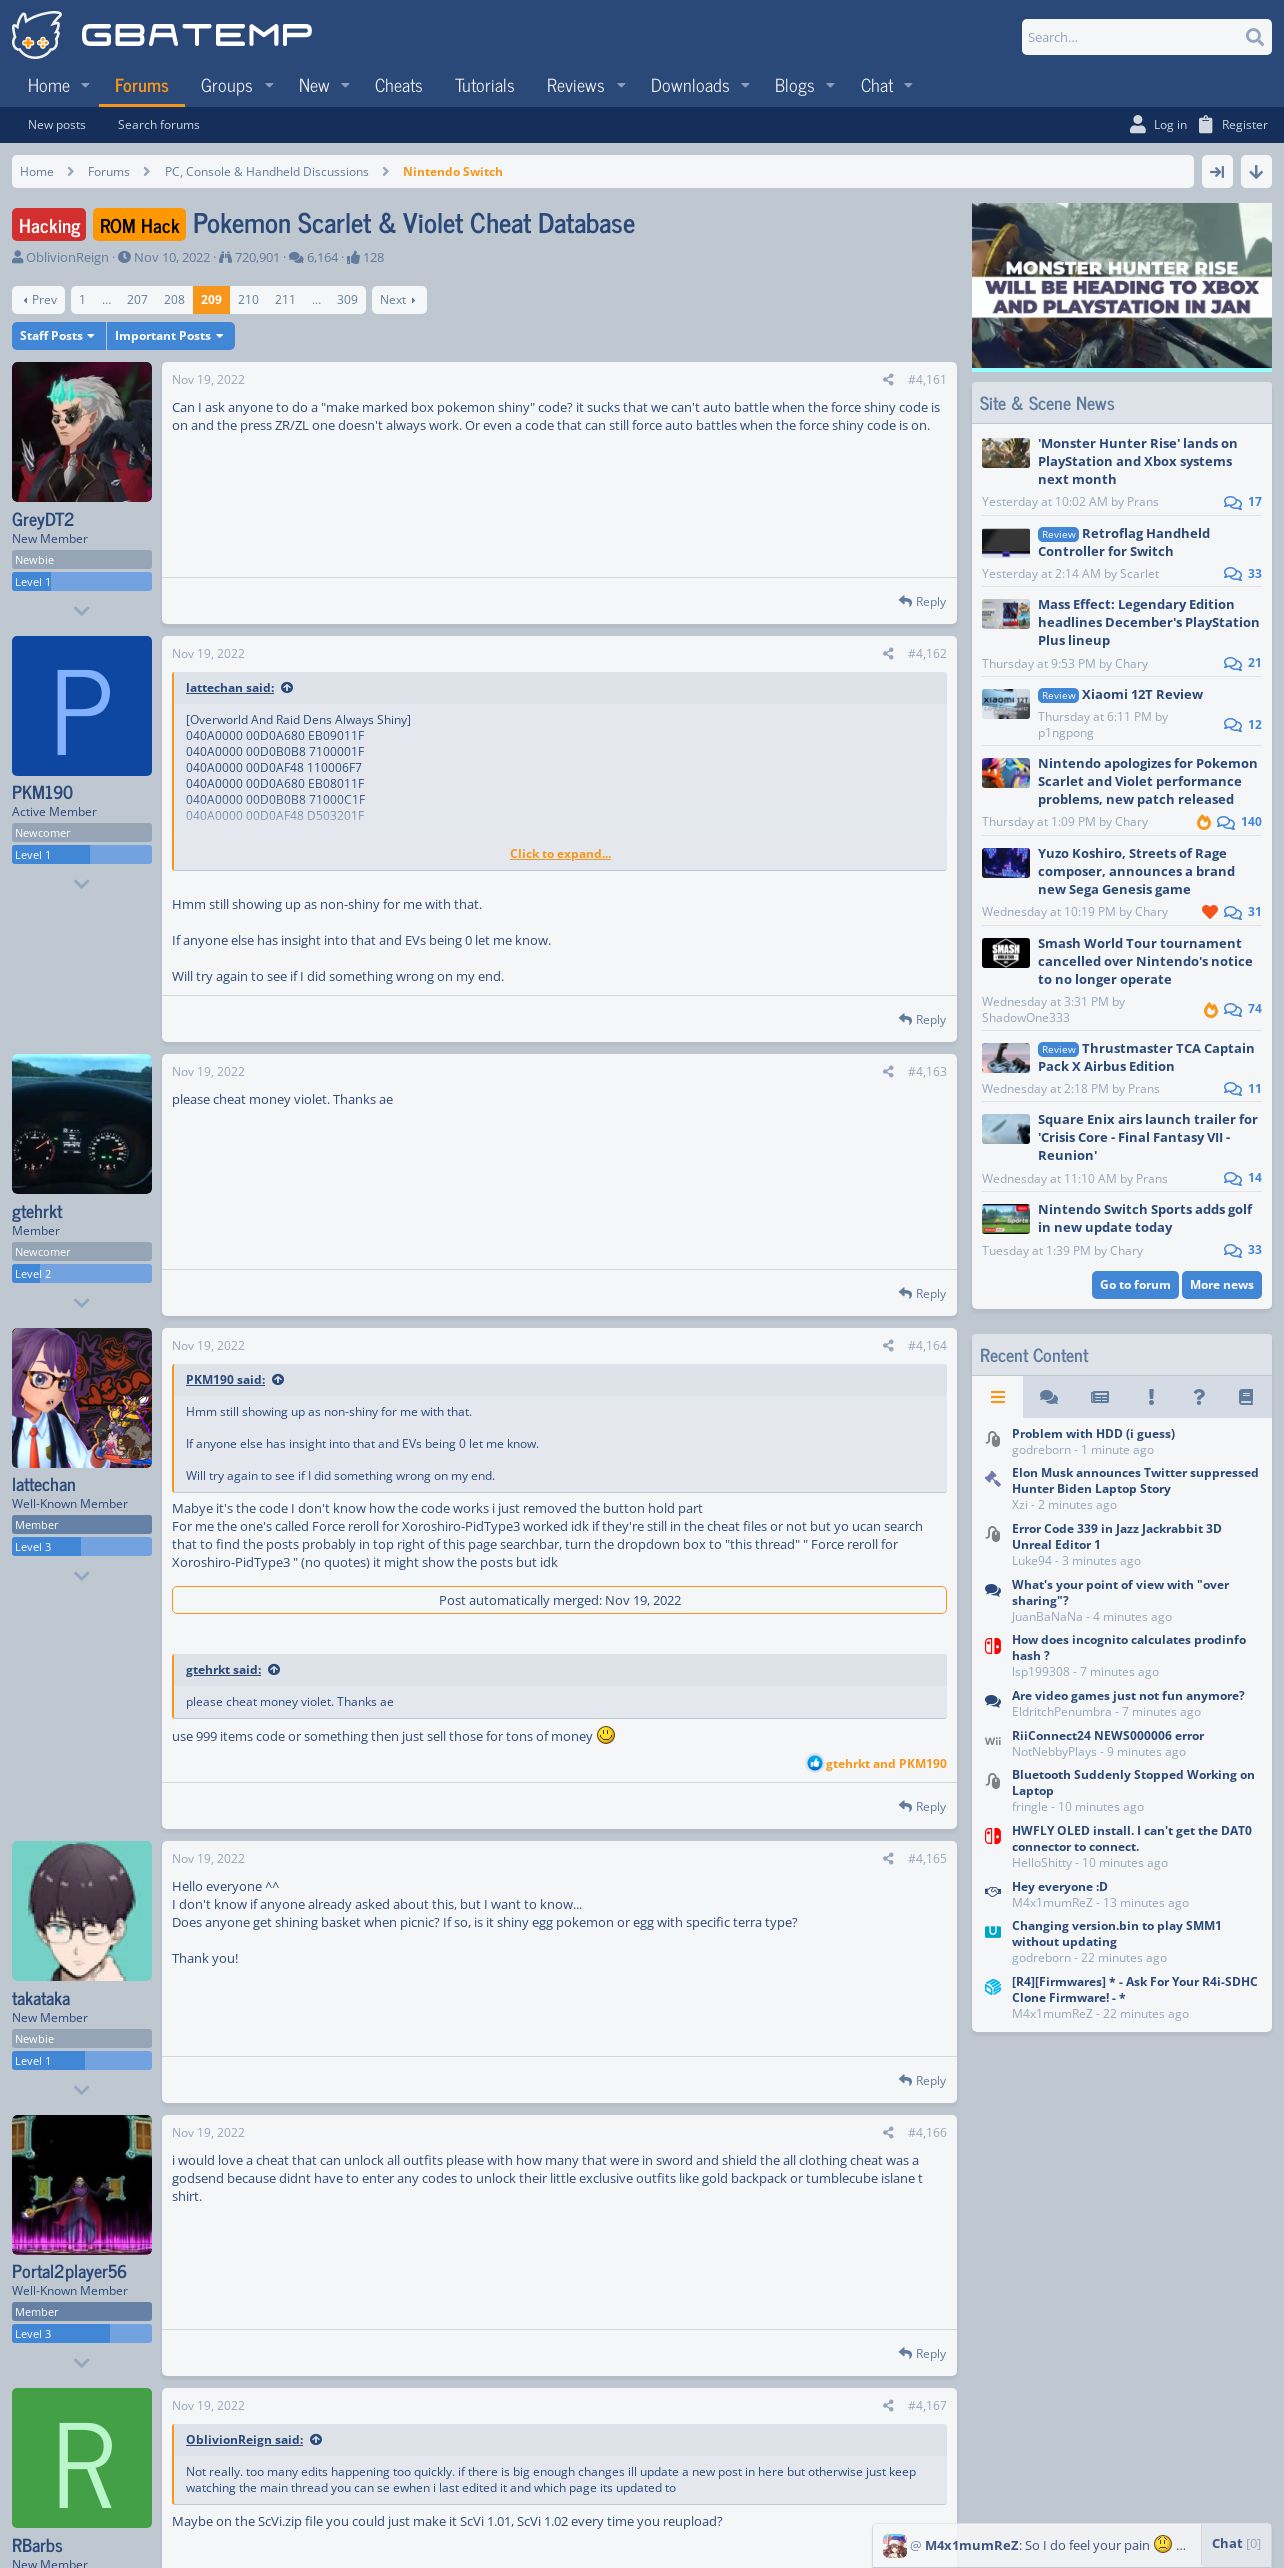
Task: Open the Tutorials nav item
Action: click(484, 86)
